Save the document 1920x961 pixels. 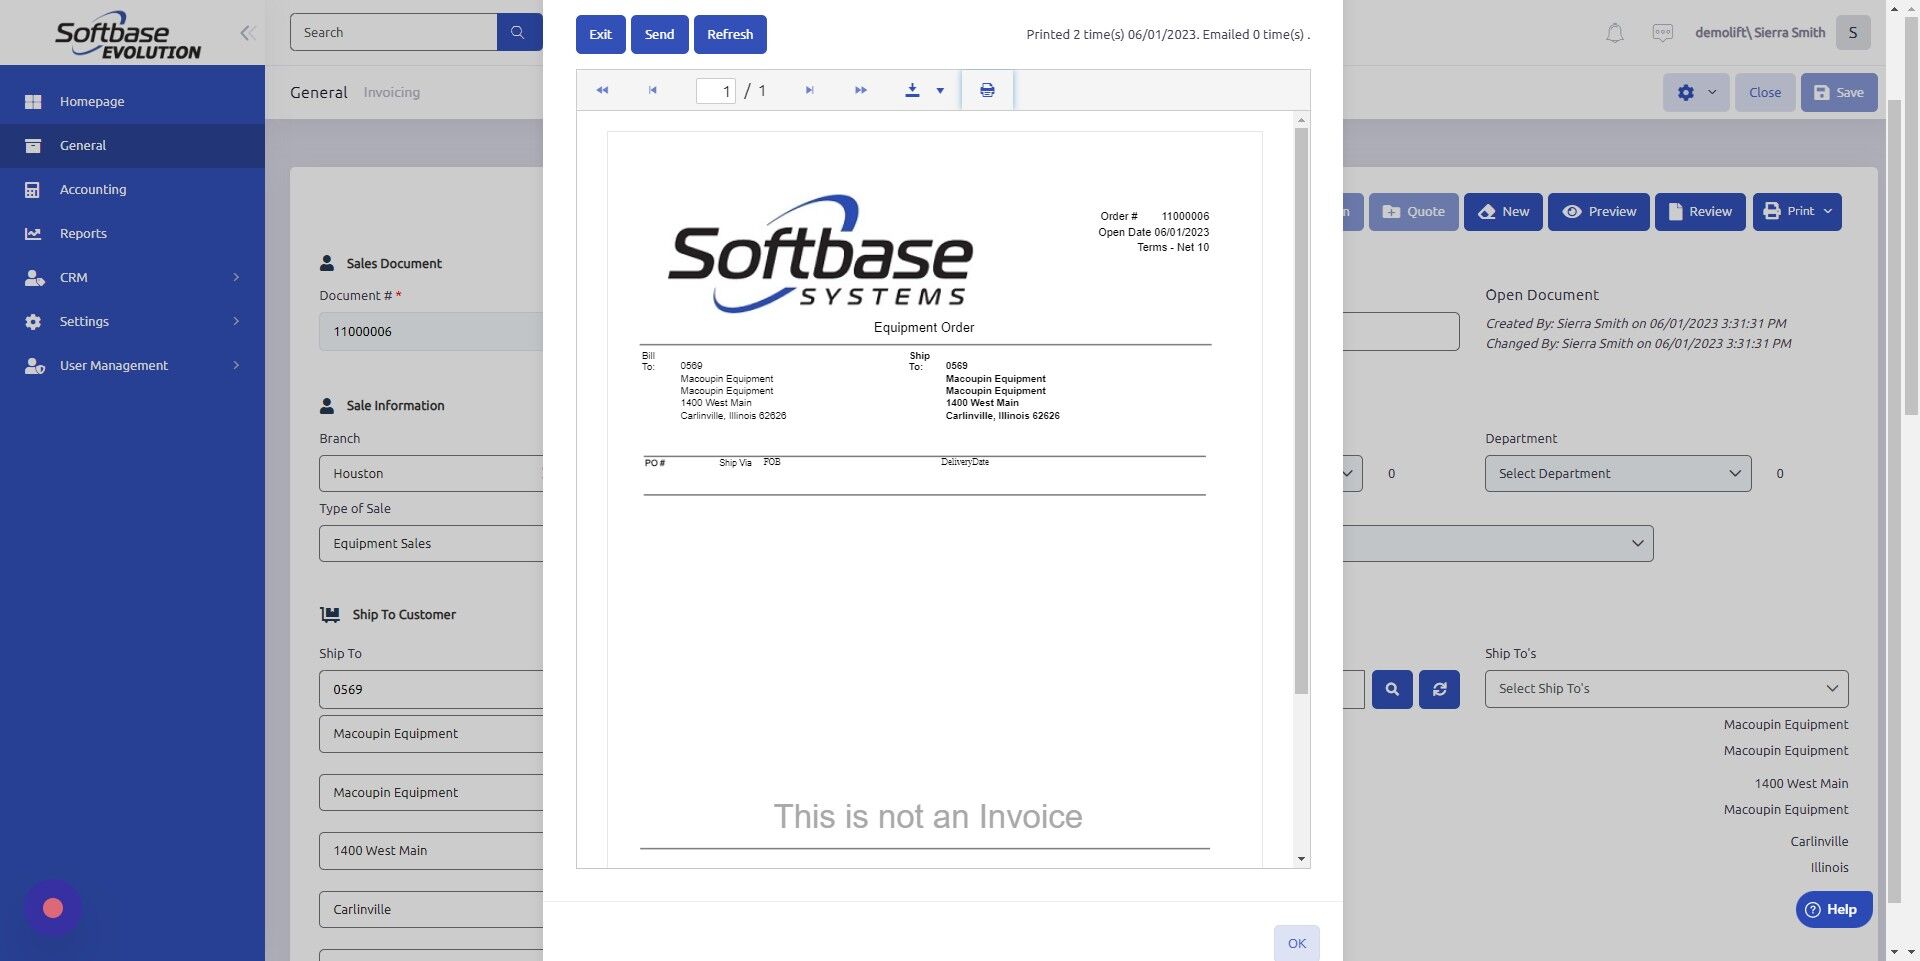[1839, 92]
